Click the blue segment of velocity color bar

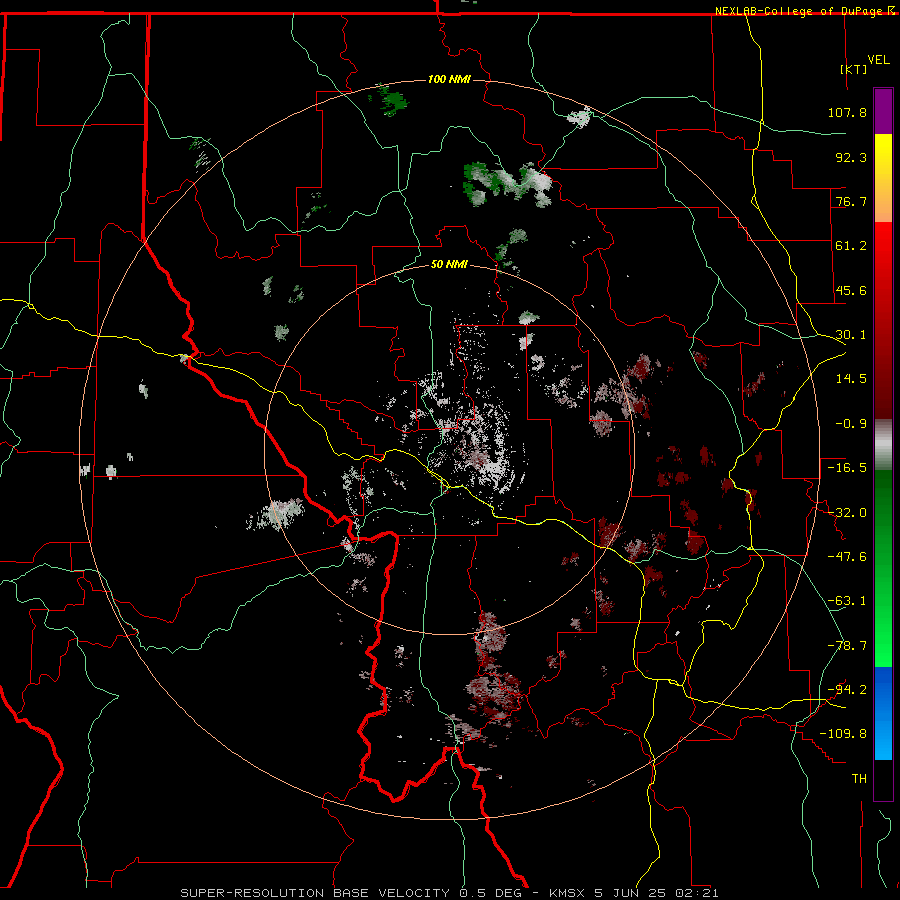coord(883,713)
